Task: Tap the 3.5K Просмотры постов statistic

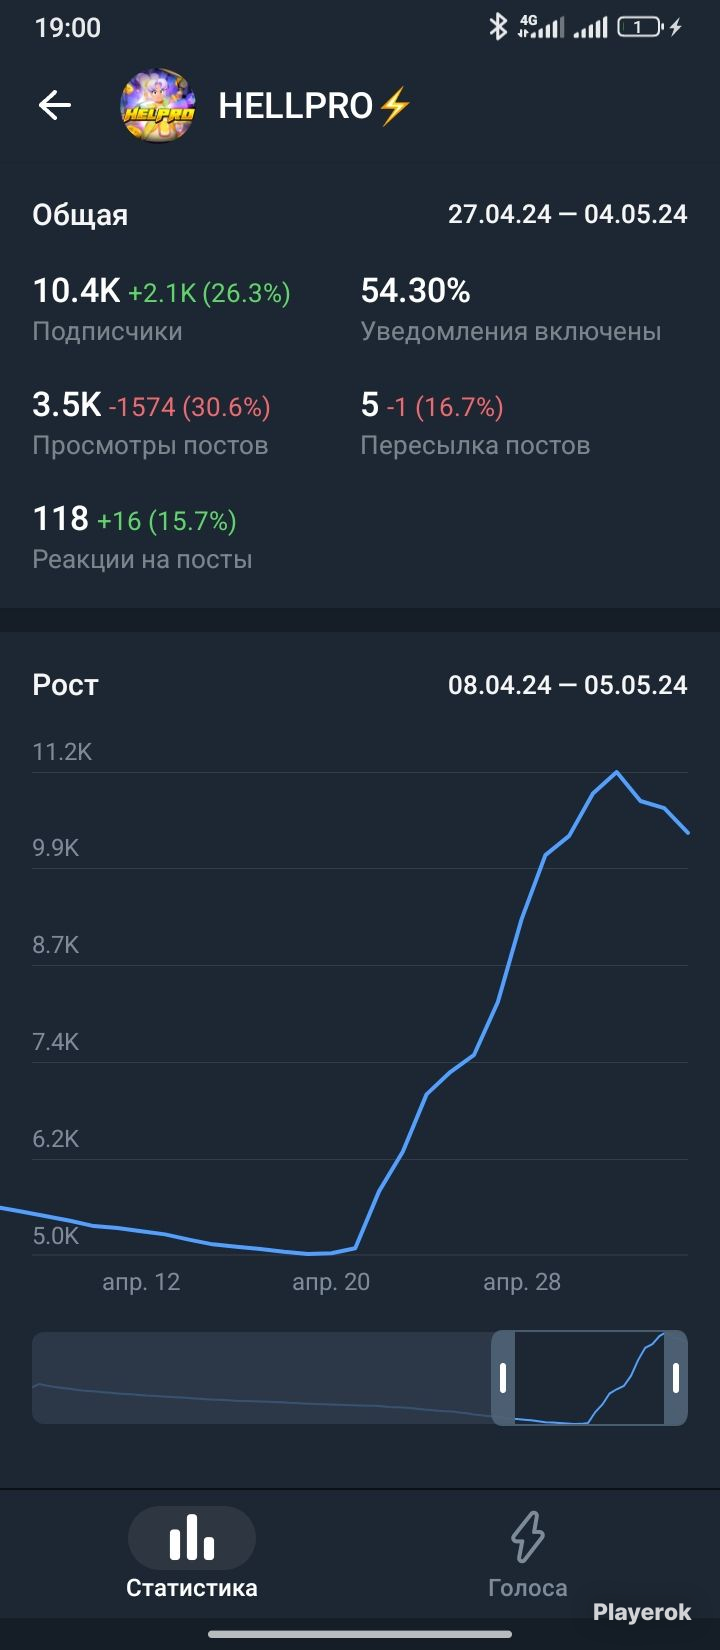Action: click(152, 424)
